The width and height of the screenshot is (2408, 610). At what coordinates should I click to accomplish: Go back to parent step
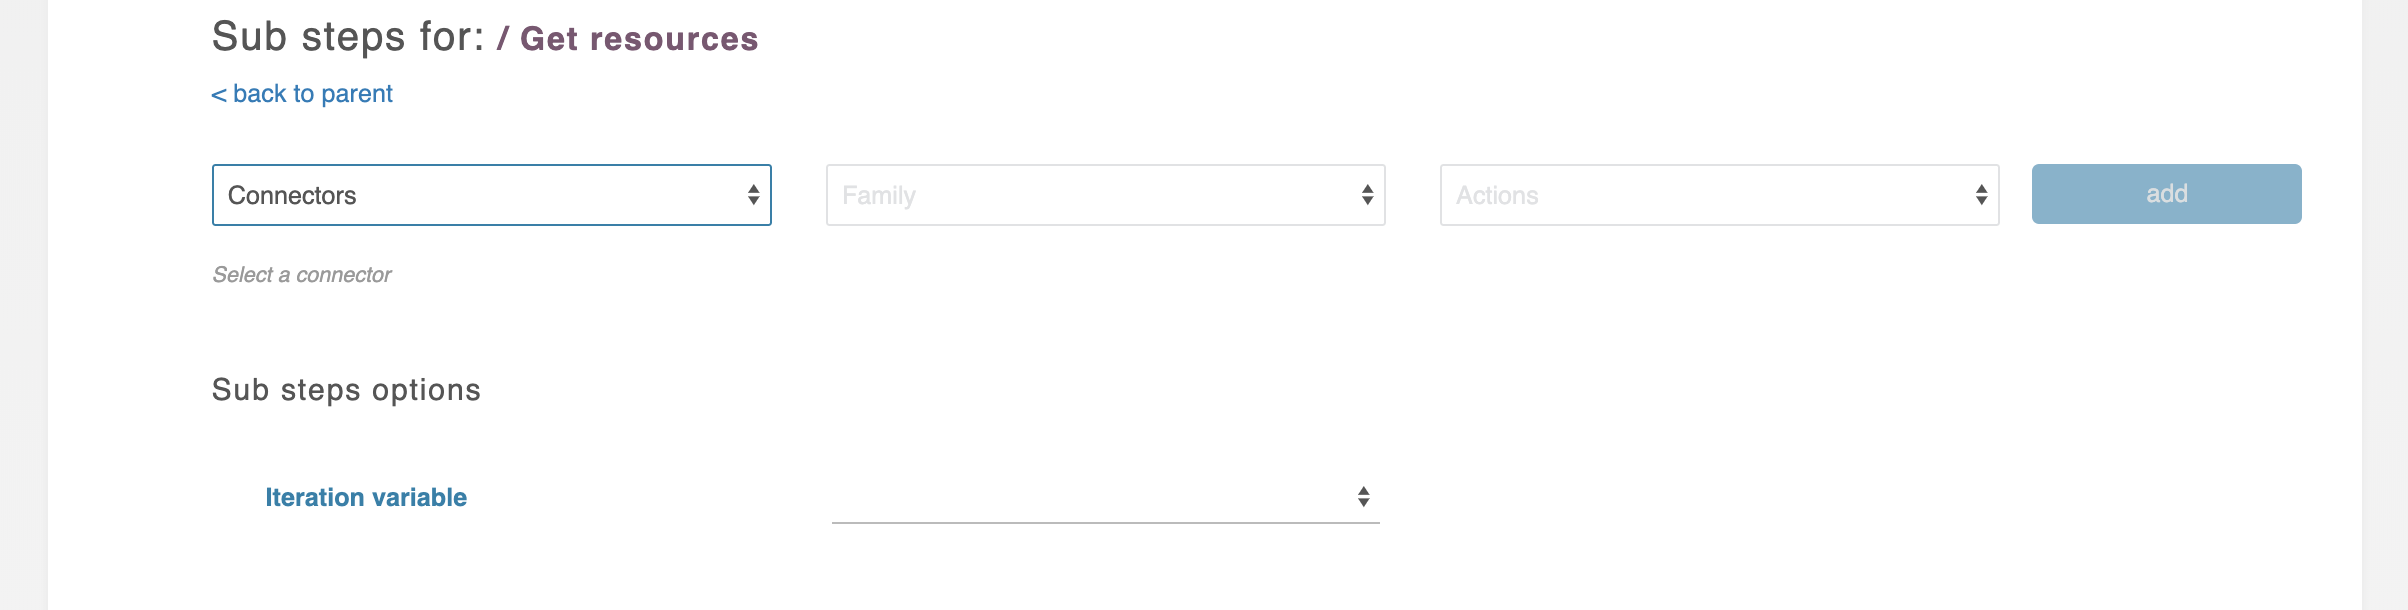point(312,94)
